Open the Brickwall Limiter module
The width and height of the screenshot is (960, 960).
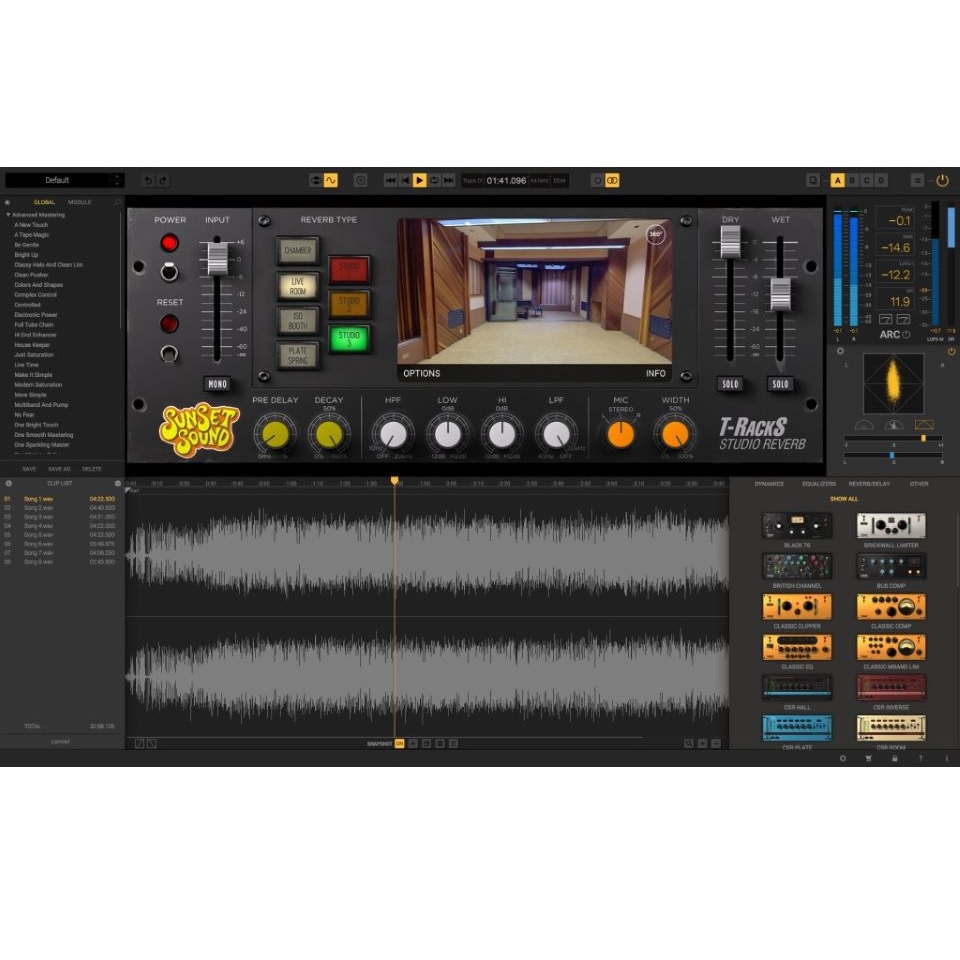pyautogui.click(x=890, y=525)
